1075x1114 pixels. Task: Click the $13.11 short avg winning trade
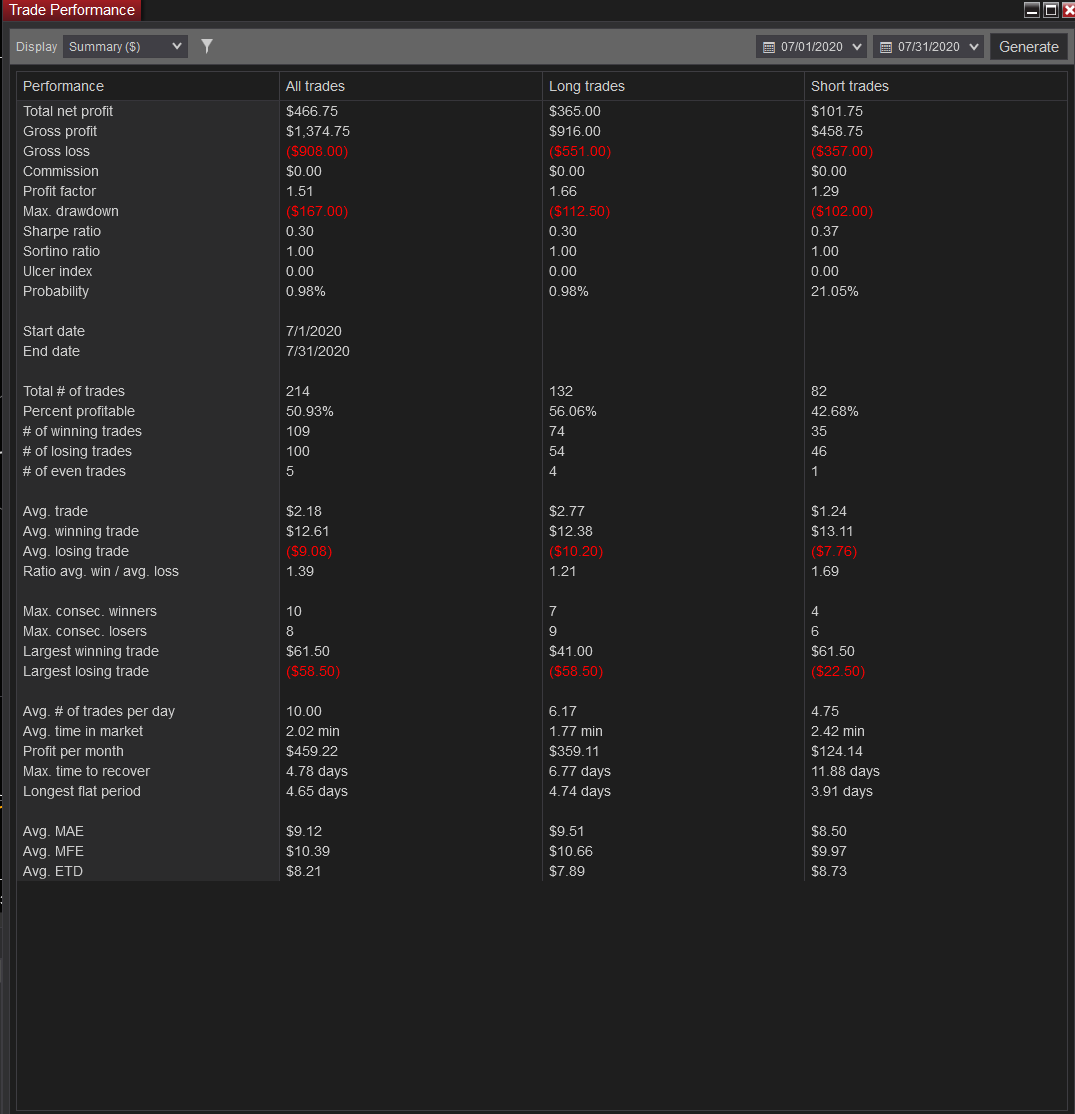pyautogui.click(x=832, y=531)
